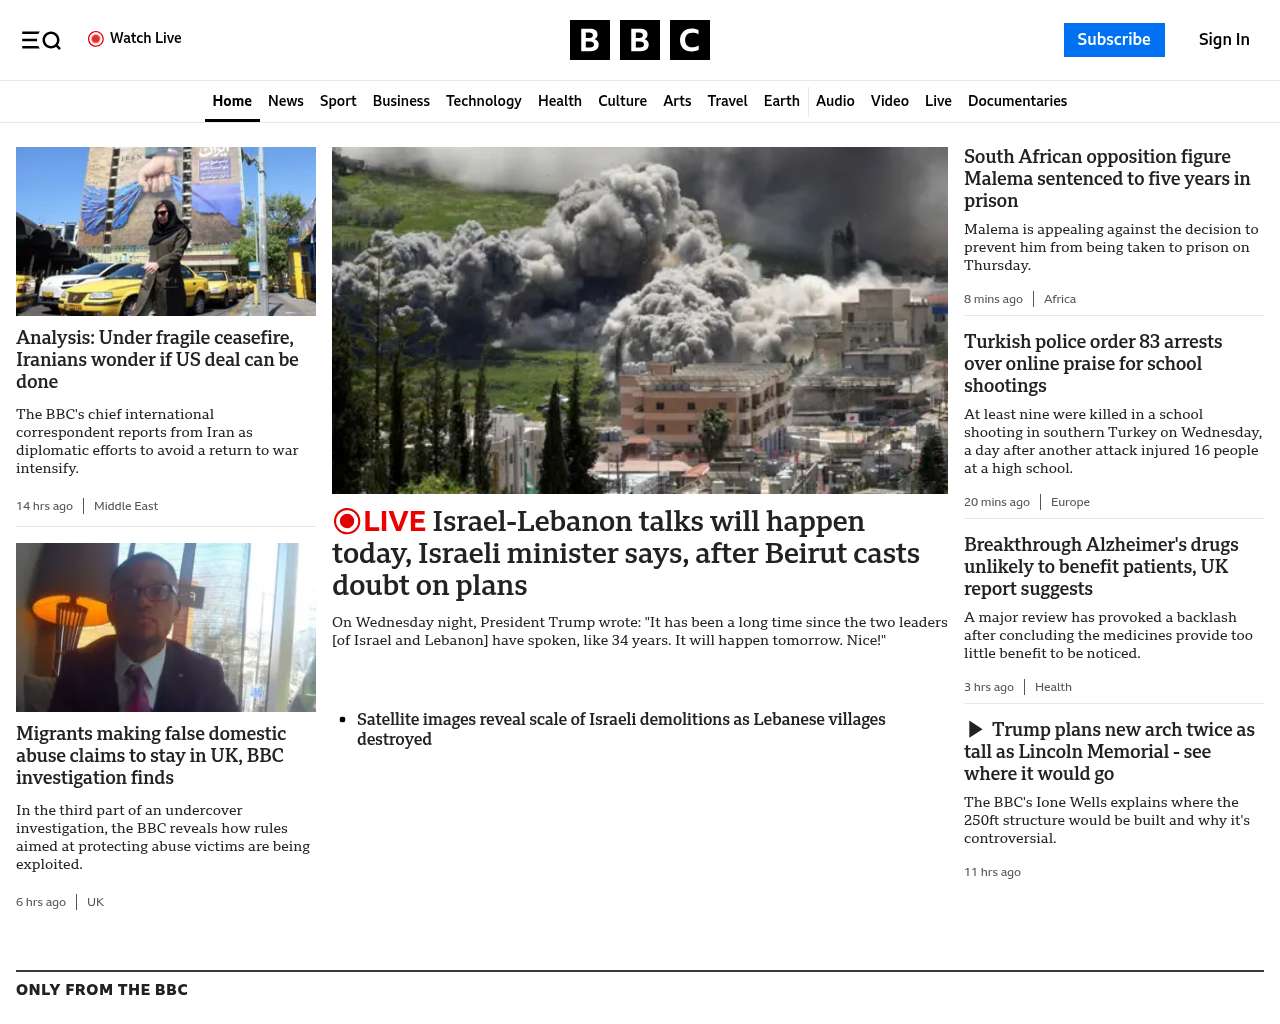1280x1024 pixels.
Task: Click the red LIVE indicator icon
Action: click(x=347, y=521)
